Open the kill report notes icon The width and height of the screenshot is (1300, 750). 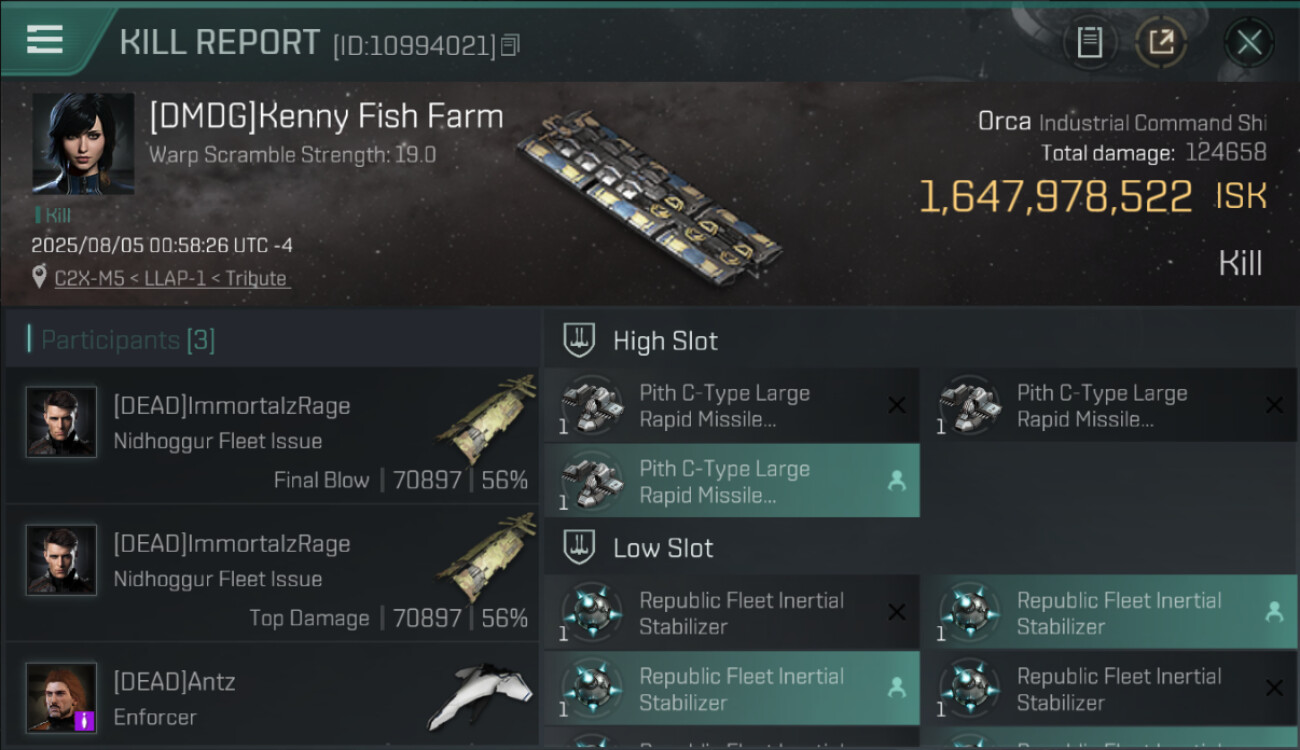pos(1089,43)
